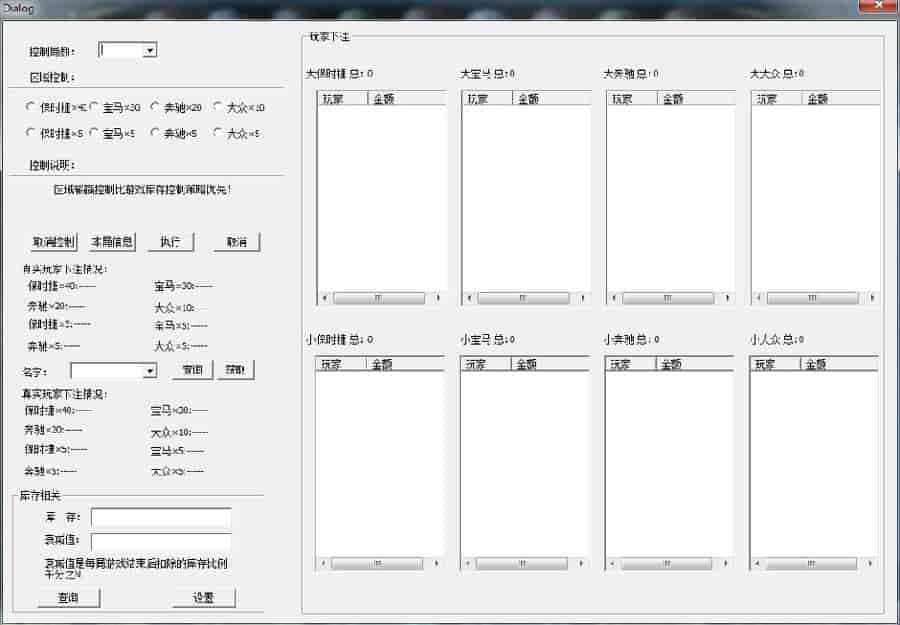900x625 pixels.
Task: Click 查询 button beside the 名字 dropdown
Action: click(192, 371)
